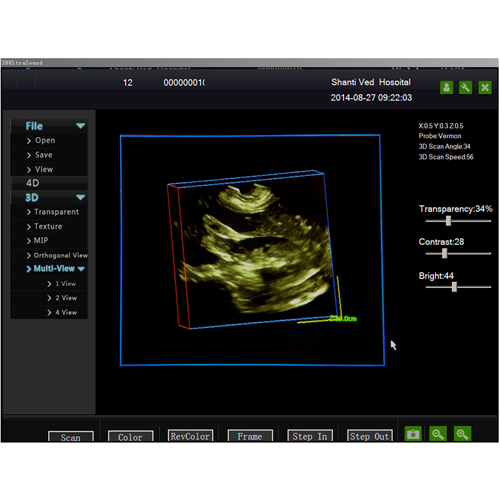Click the green user profile icon

[x=447, y=88]
